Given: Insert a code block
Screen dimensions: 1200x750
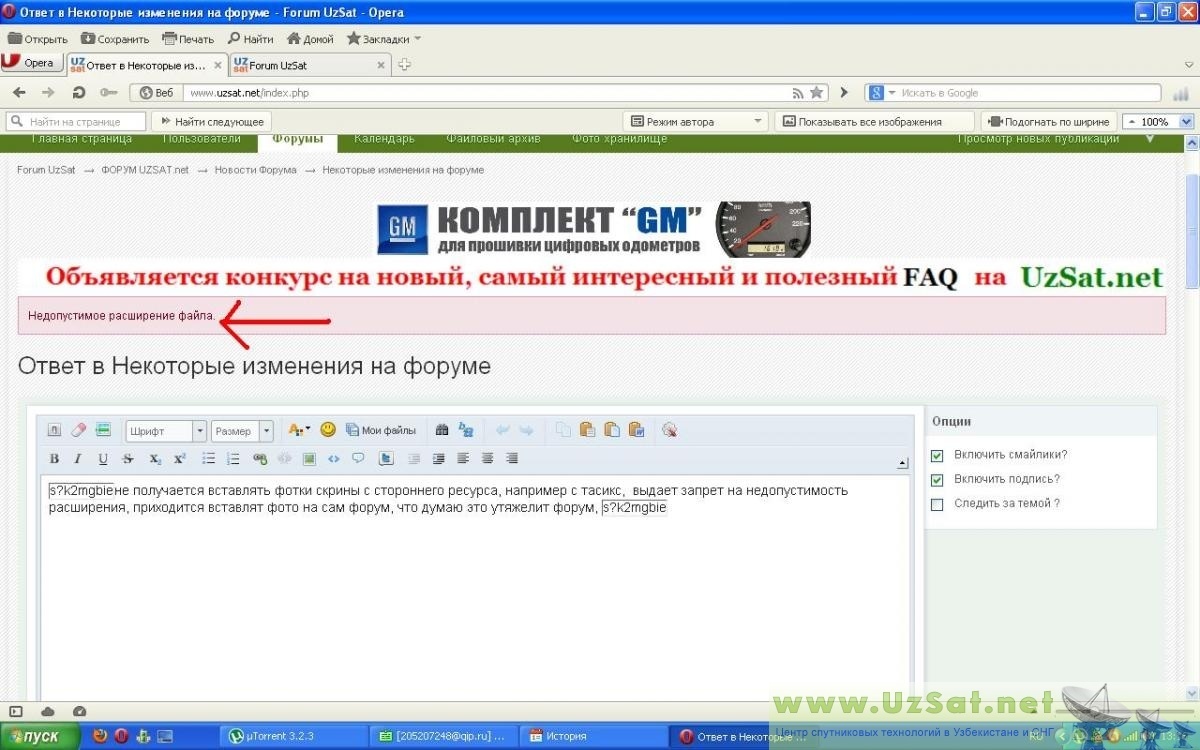Looking at the screenshot, I should pos(334,459).
